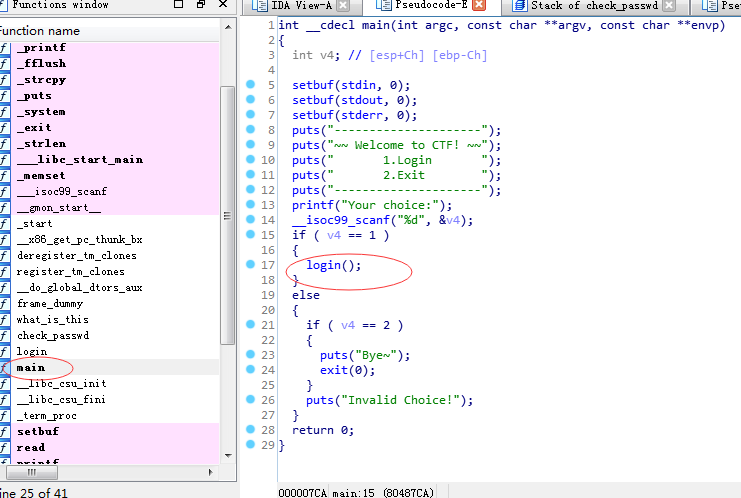Screen dimensions: 741x498
Task: Click the functions list up arrow
Action: (x=228, y=27)
